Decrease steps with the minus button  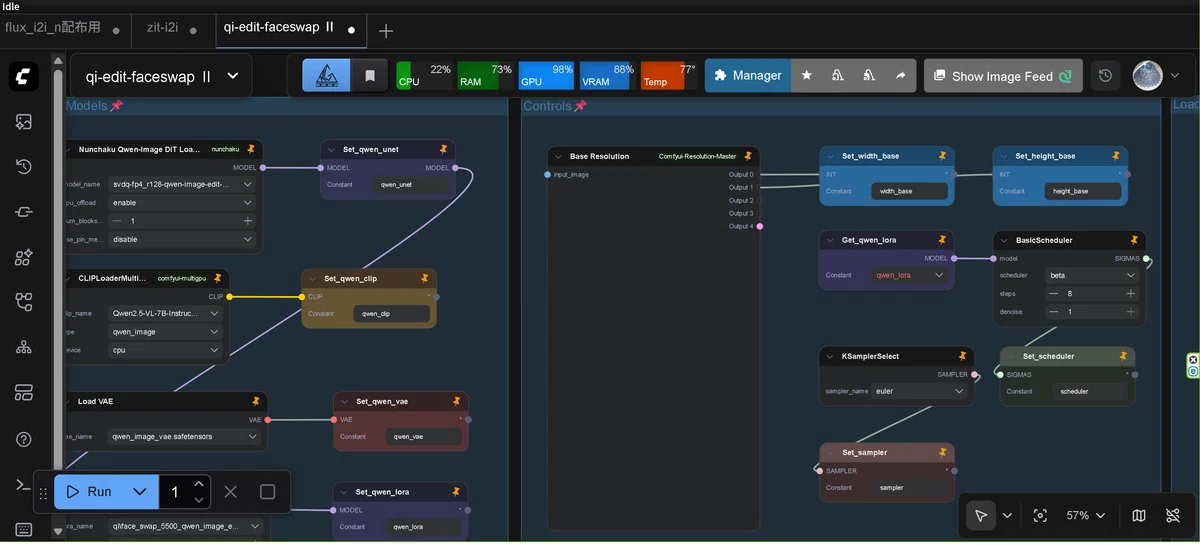click(1053, 293)
